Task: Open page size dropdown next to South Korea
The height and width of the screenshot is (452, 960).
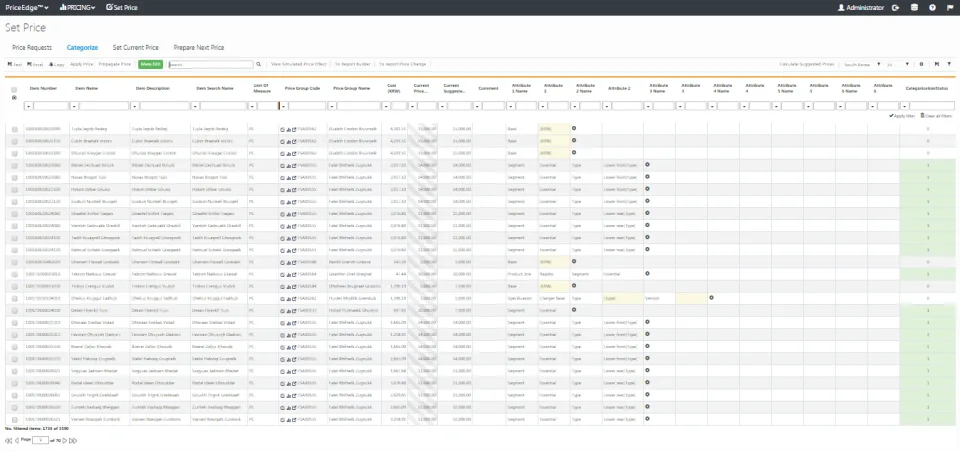Action: [898, 64]
